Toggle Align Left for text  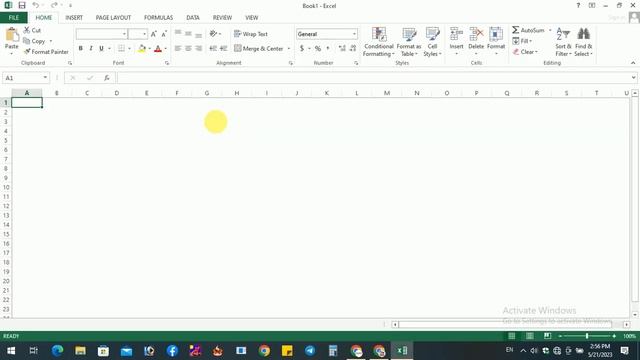(x=178, y=49)
